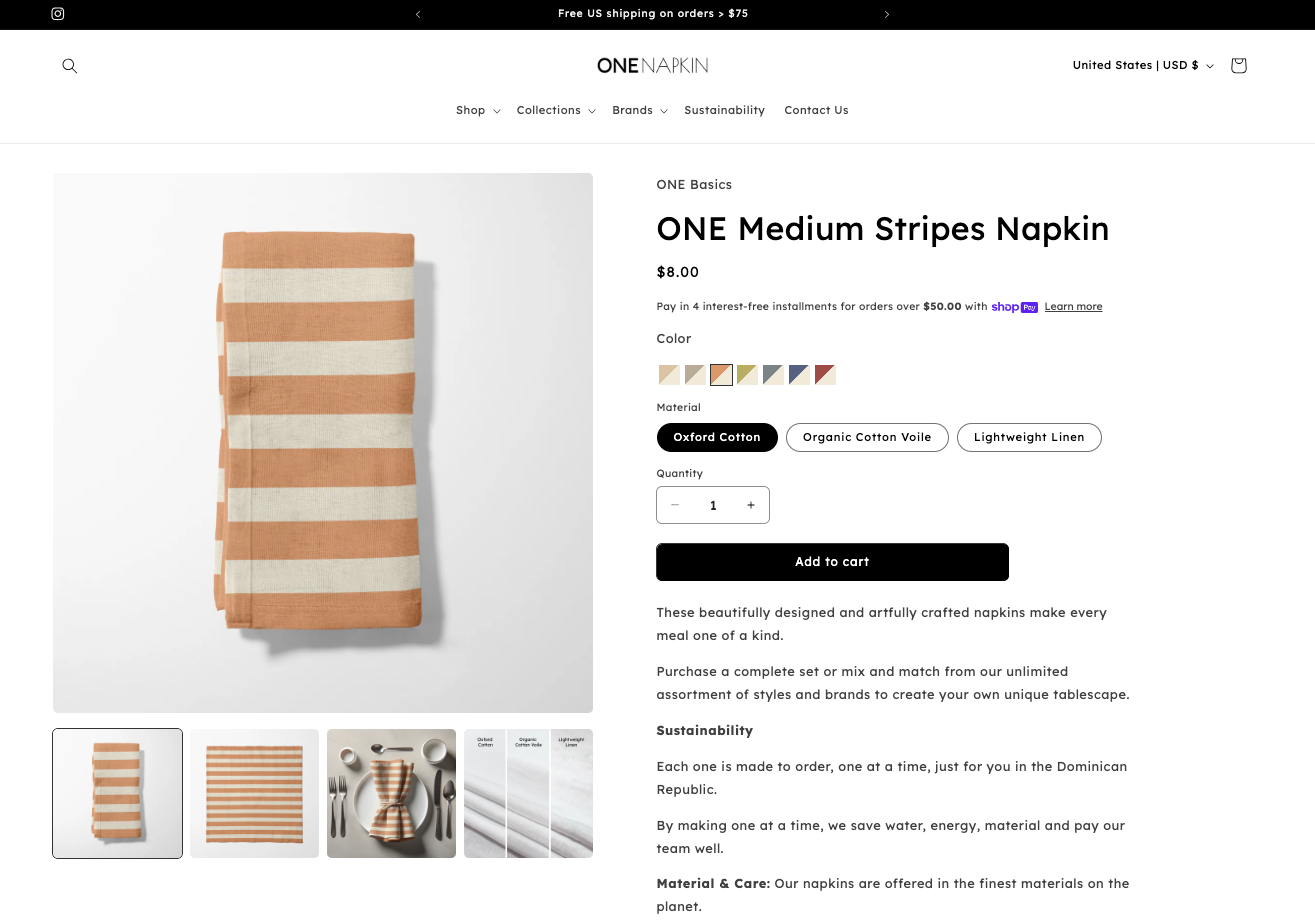View the table setting thumbnail with cutlery
1315x923 pixels.
tap(391, 793)
